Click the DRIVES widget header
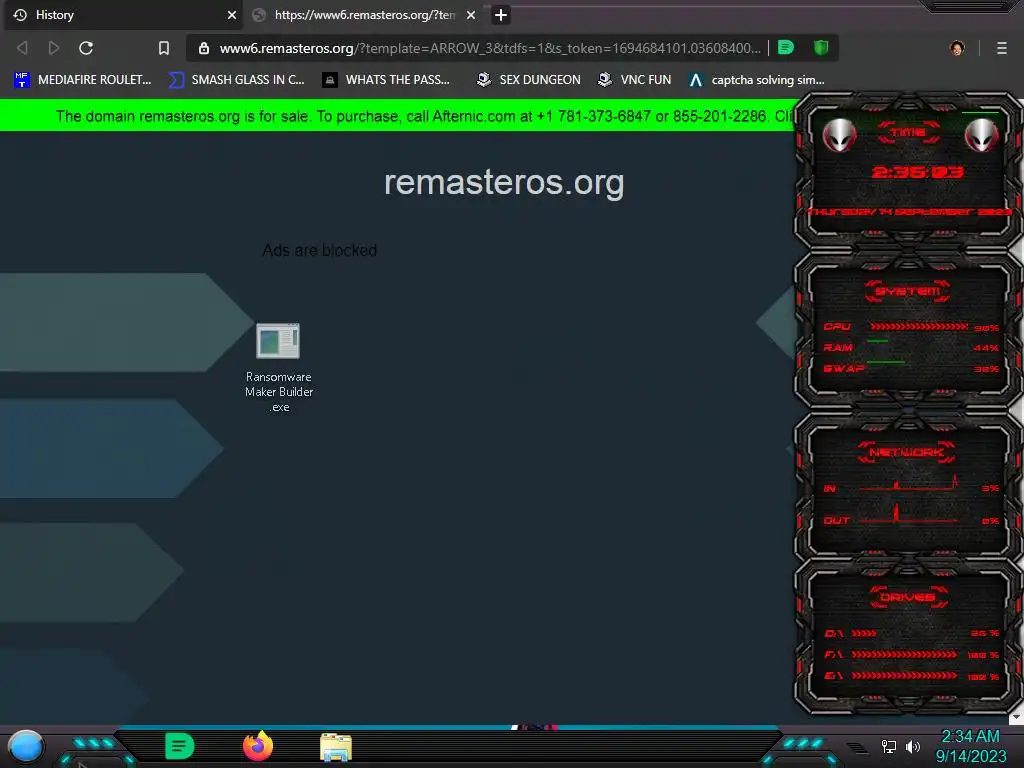 (x=908, y=597)
